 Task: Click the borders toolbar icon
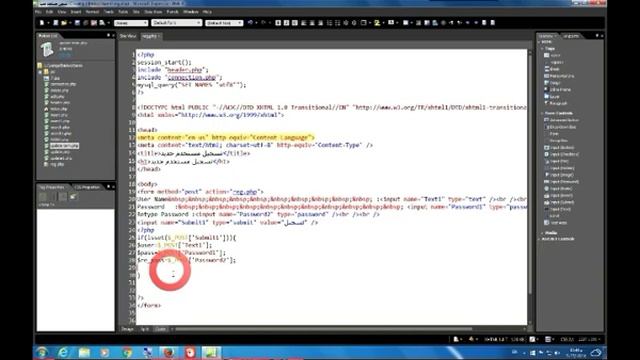[364, 23]
